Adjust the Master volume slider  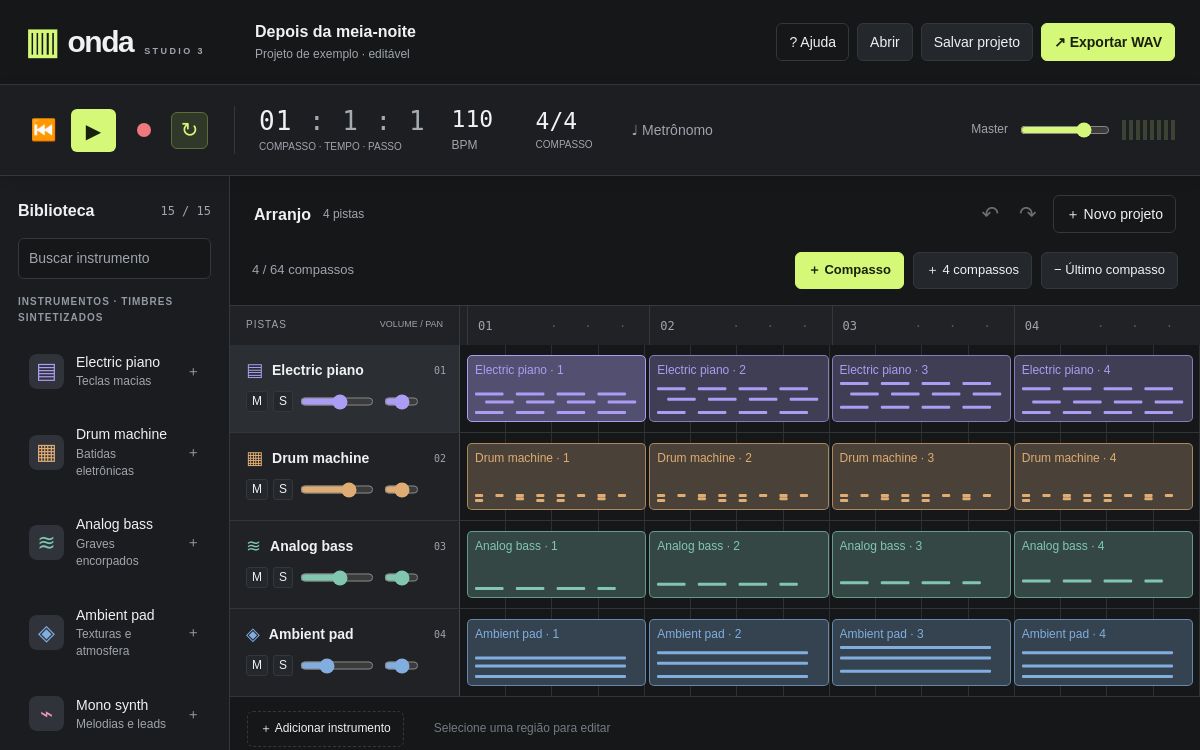click(1065, 130)
